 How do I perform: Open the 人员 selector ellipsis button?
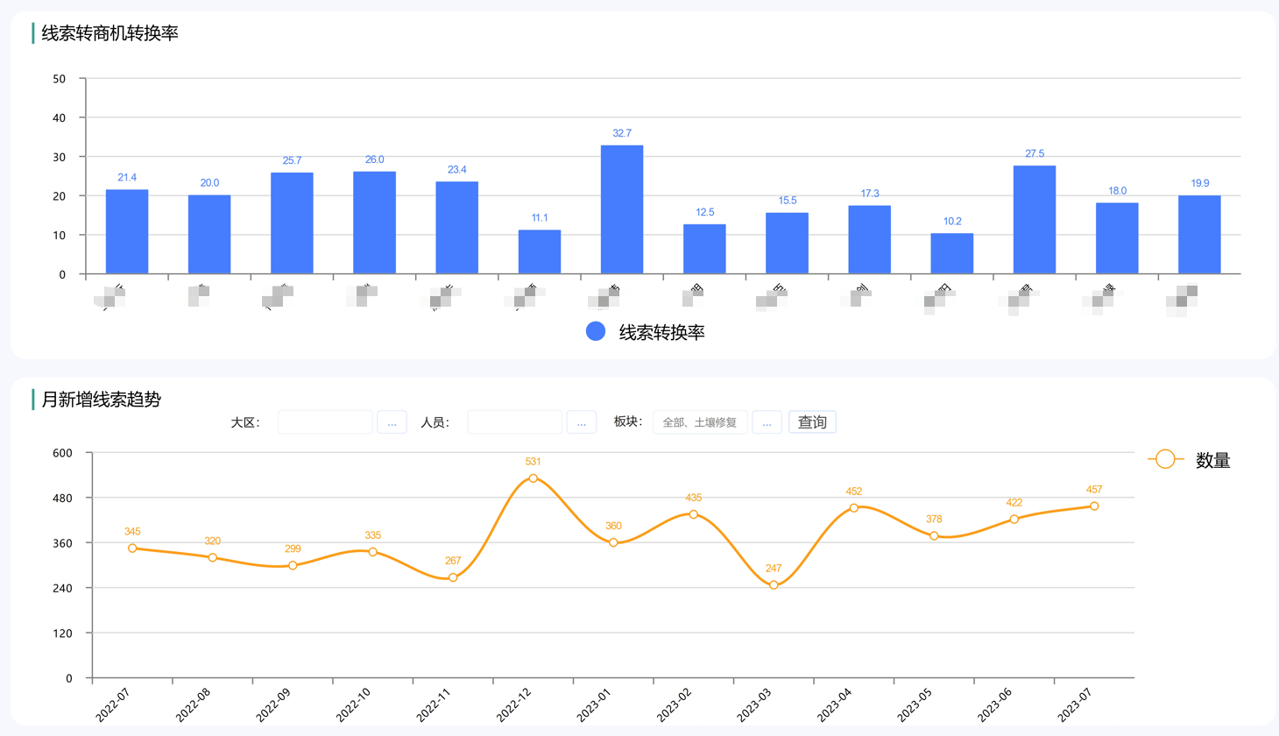[581, 422]
